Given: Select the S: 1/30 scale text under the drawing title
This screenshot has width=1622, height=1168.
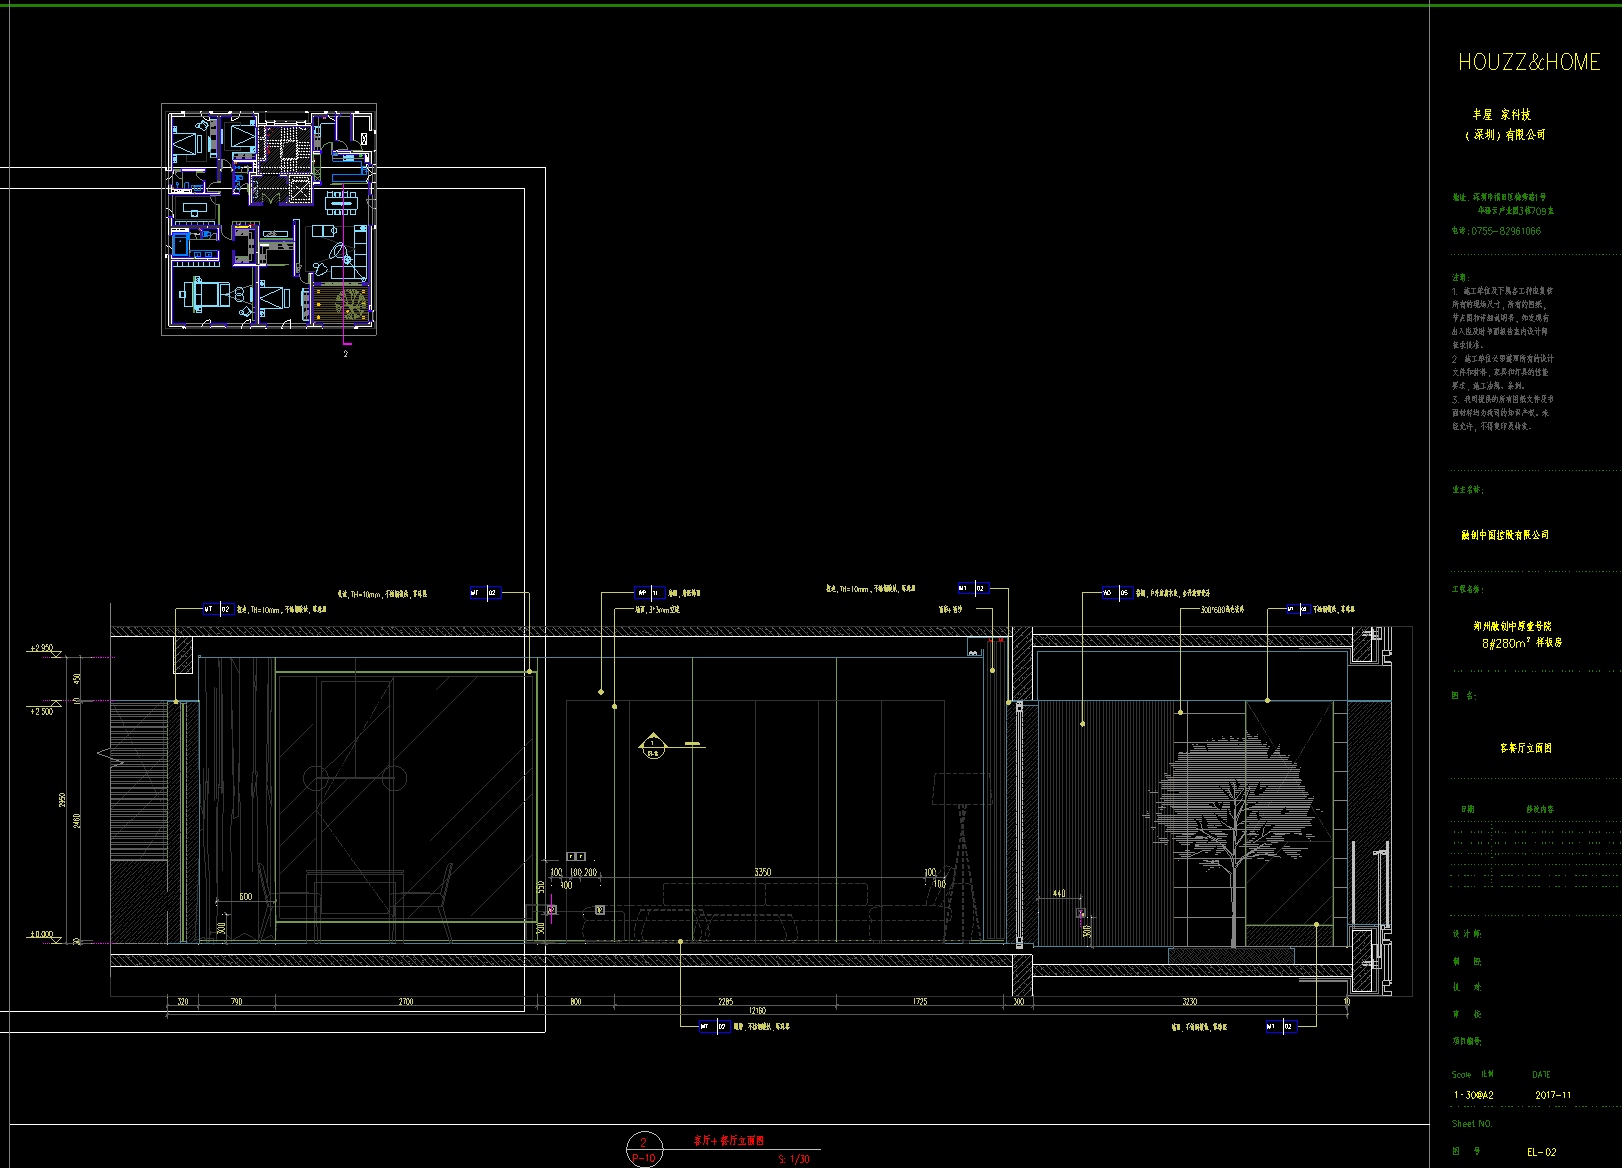Looking at the screenshot, I should coord(794,1160).
